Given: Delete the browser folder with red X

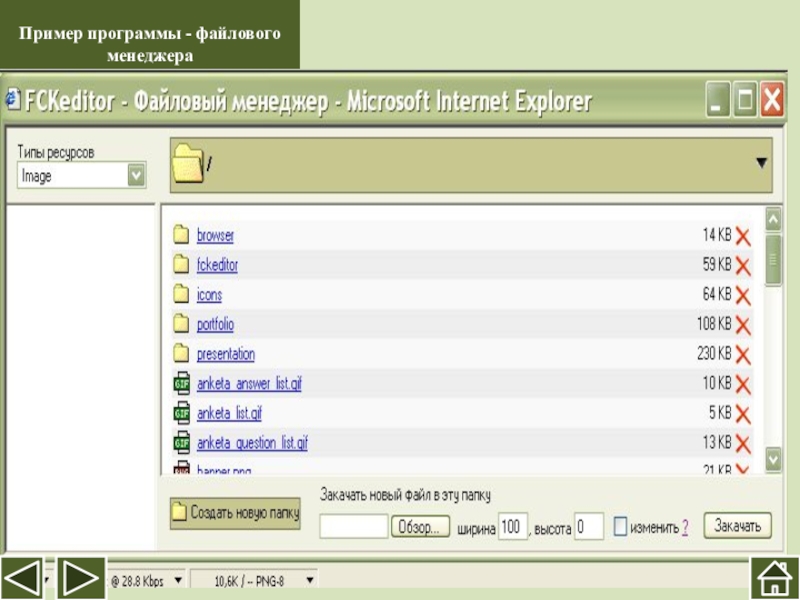Looking at the screenshot, I should click(x=743, y=237).
